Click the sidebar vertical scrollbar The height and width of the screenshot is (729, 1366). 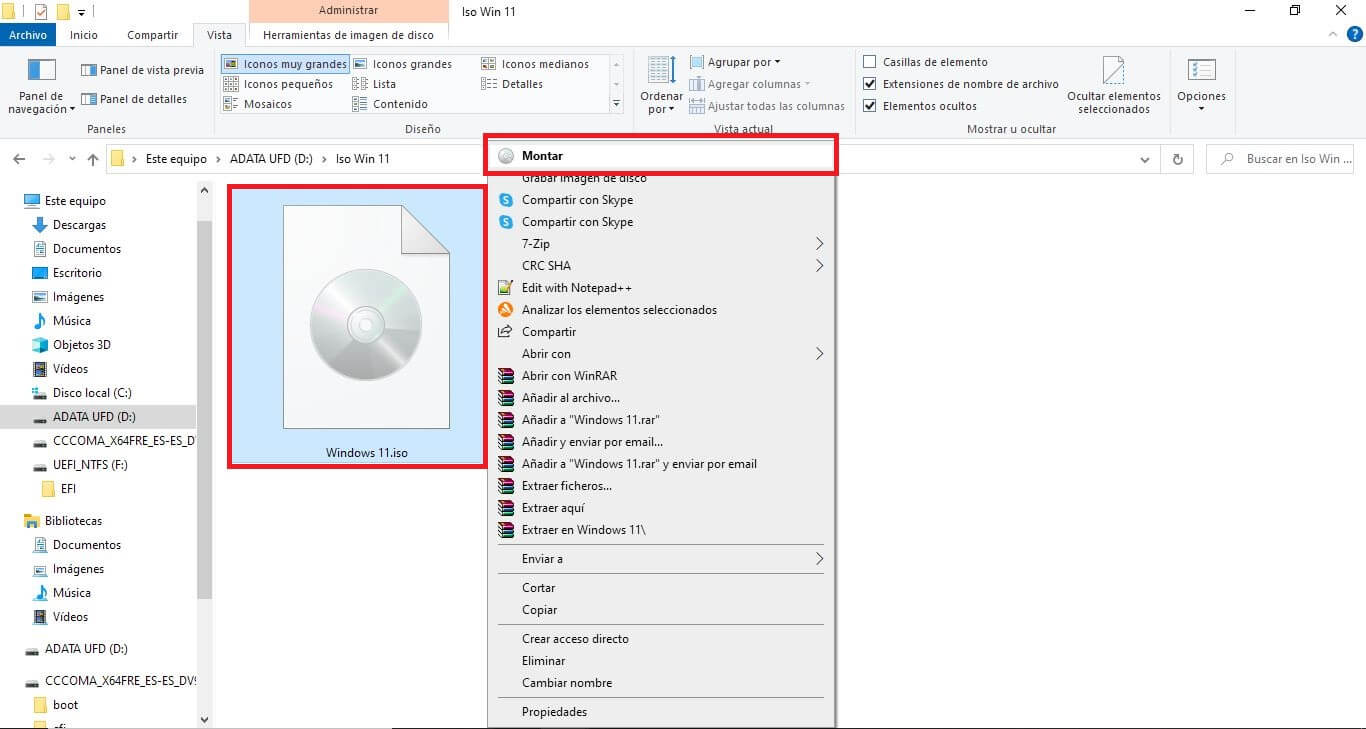click(x=204, y=410)
